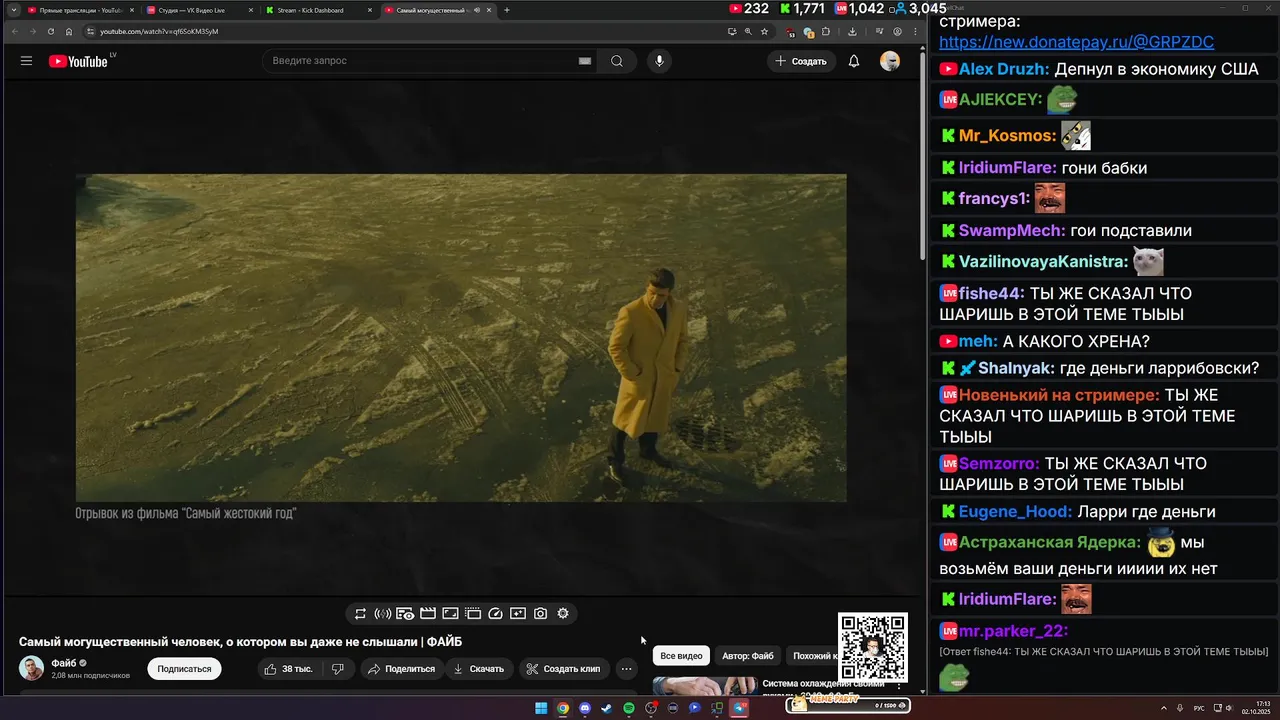
Task: Click the Создать клип button
Action: [x=564, y=669]
